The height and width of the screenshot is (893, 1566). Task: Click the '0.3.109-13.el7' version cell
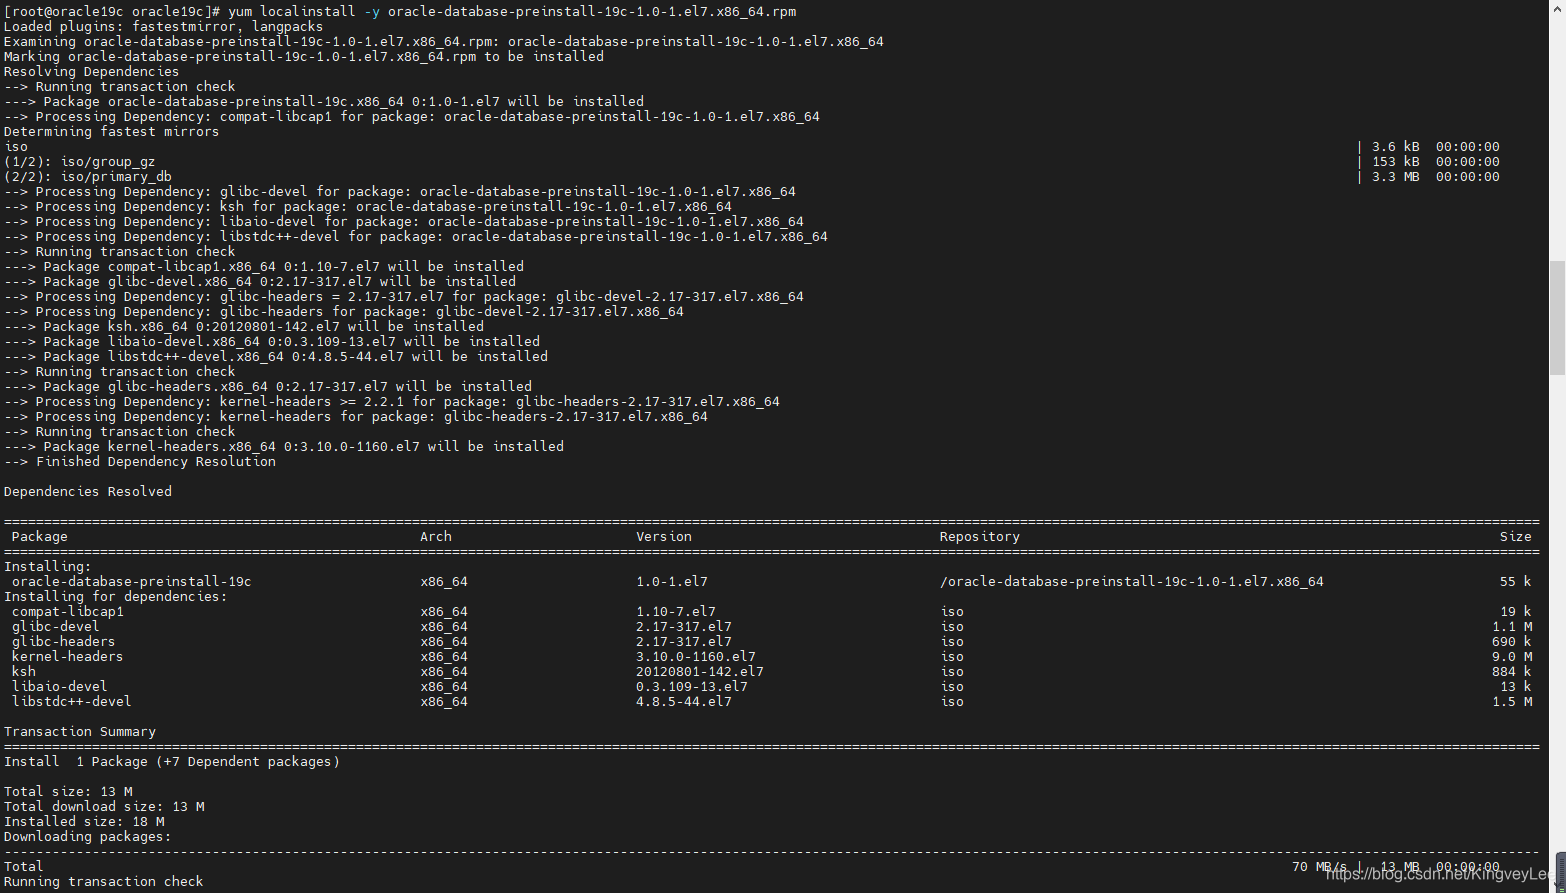tap(691, 686)
